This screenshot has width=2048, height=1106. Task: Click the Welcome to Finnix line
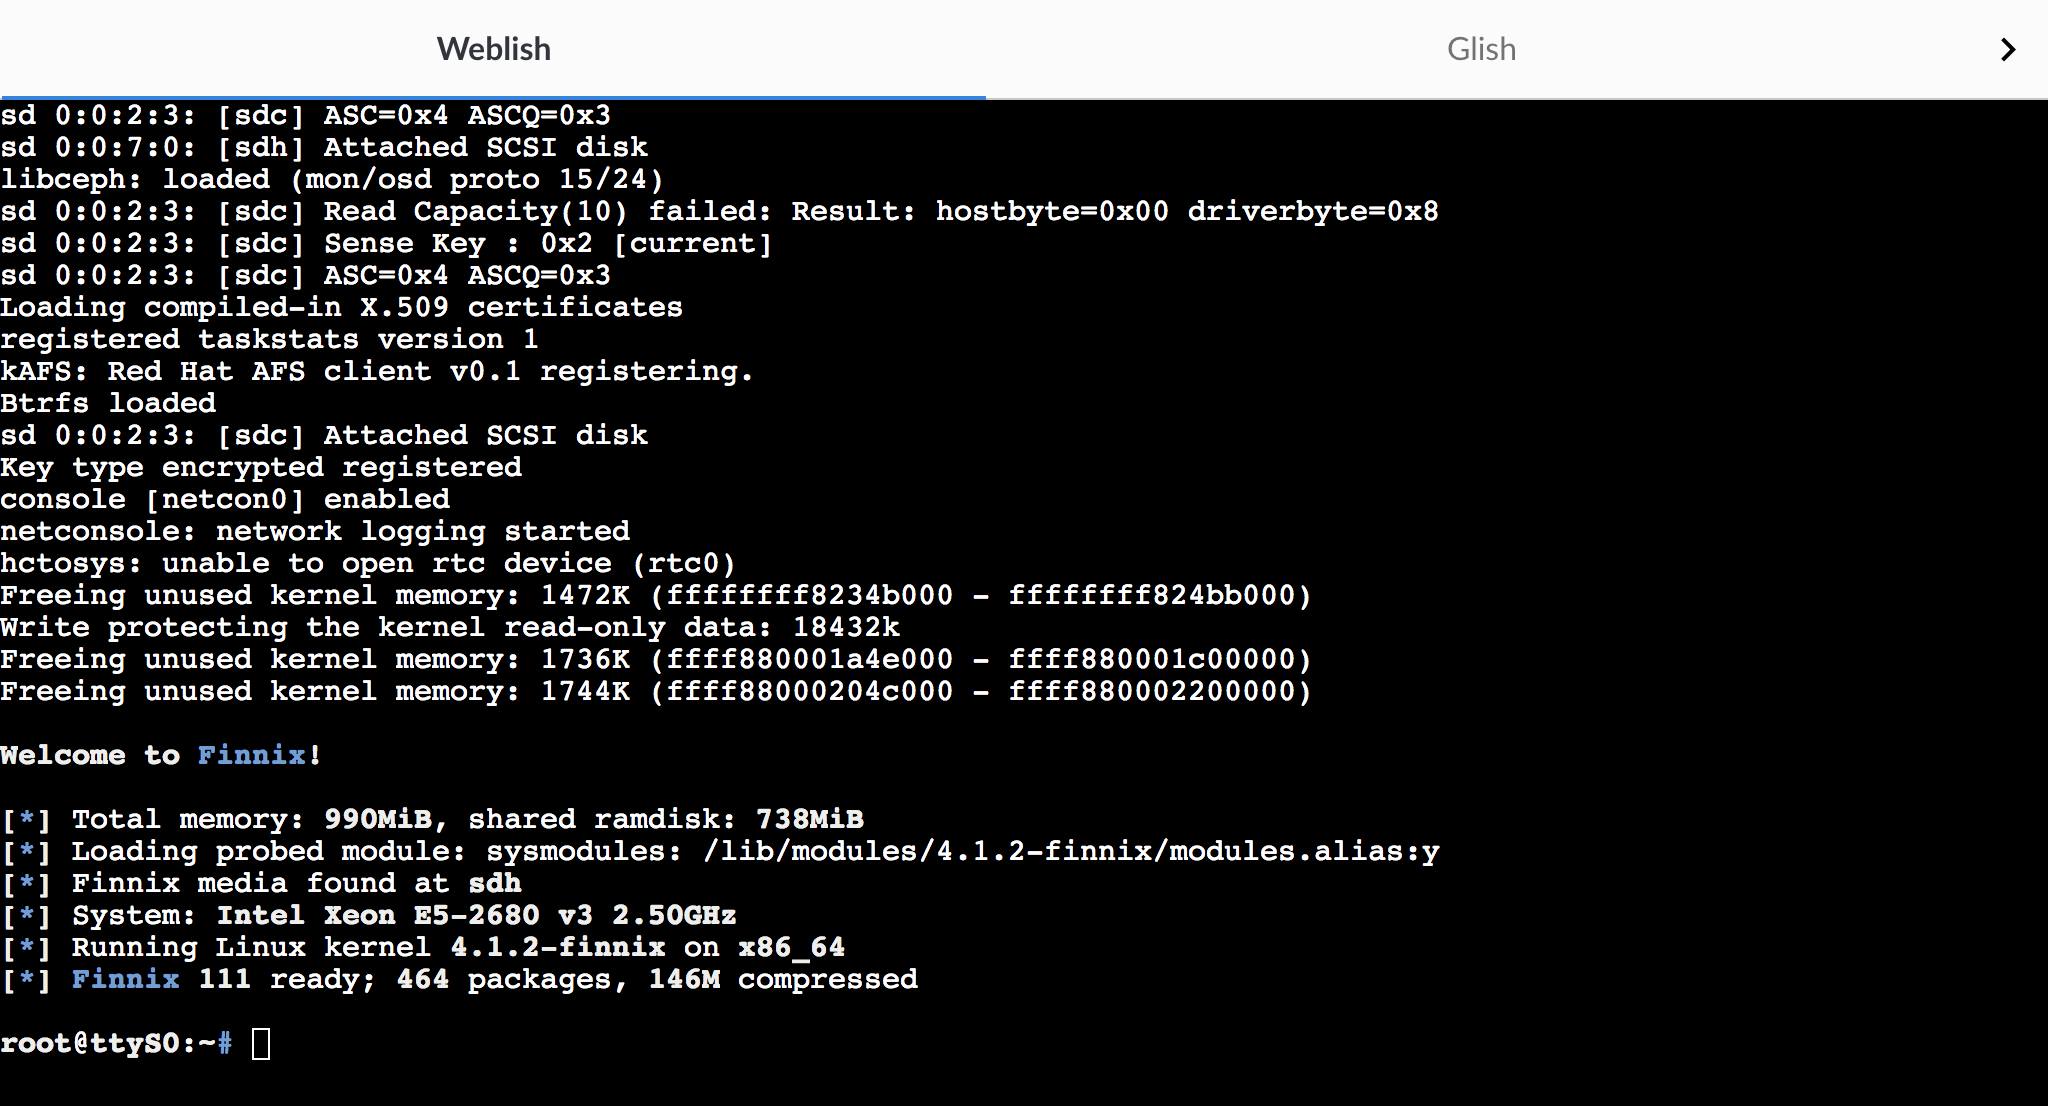click(160, 755)
